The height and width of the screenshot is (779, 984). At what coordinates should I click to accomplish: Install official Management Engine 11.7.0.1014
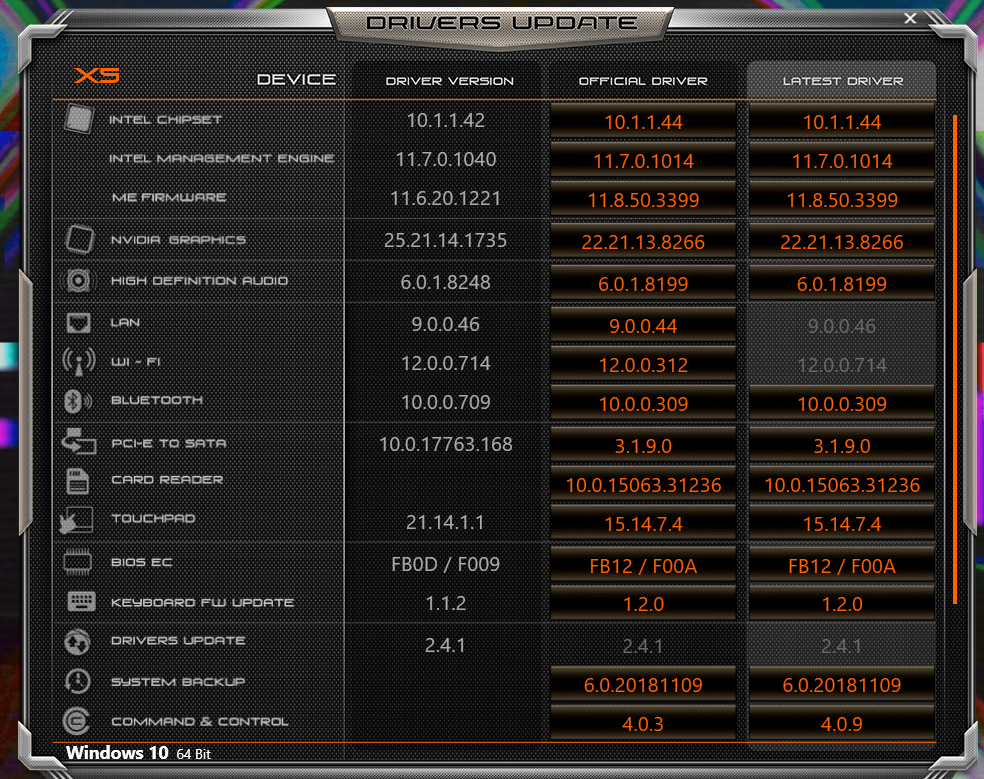643,161
